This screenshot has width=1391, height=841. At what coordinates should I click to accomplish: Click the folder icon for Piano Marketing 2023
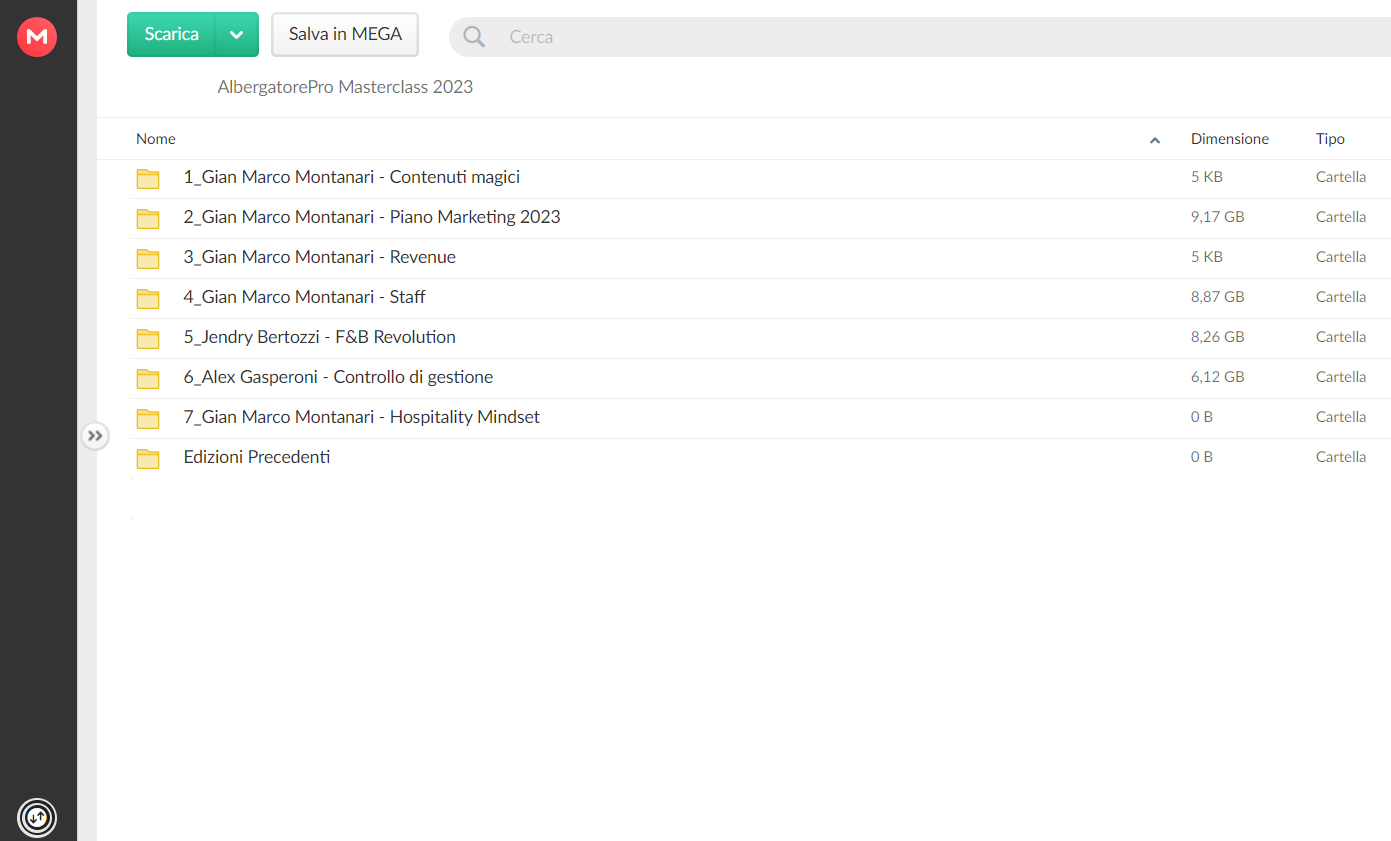148,219
